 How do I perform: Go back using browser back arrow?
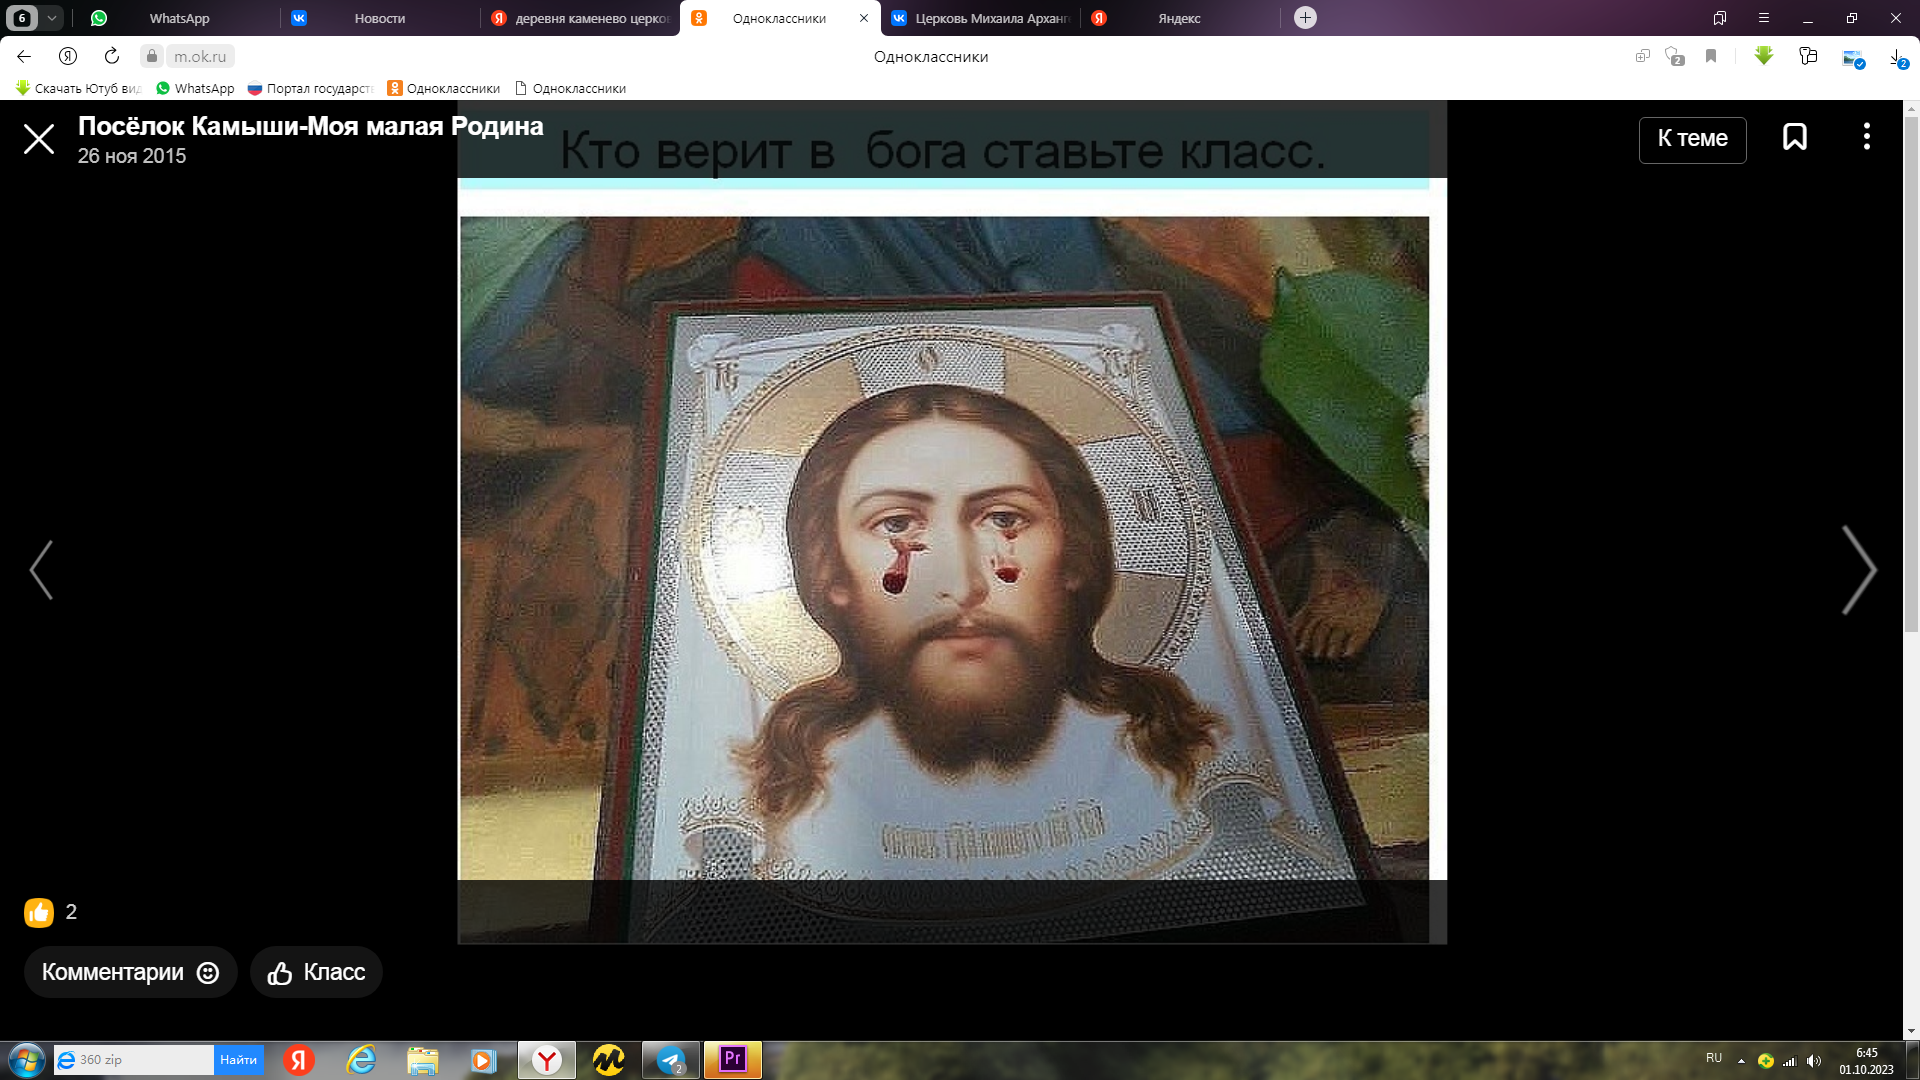[24, 56]
